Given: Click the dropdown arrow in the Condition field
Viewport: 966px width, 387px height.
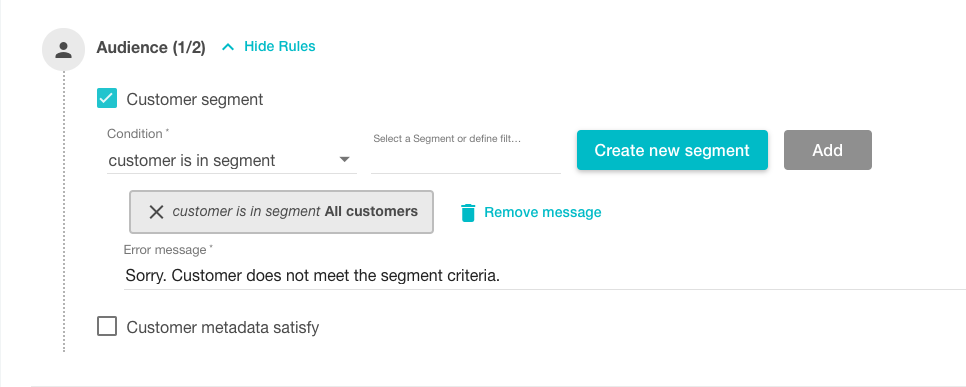Looking at the screenshot, I should coord(345,160).
